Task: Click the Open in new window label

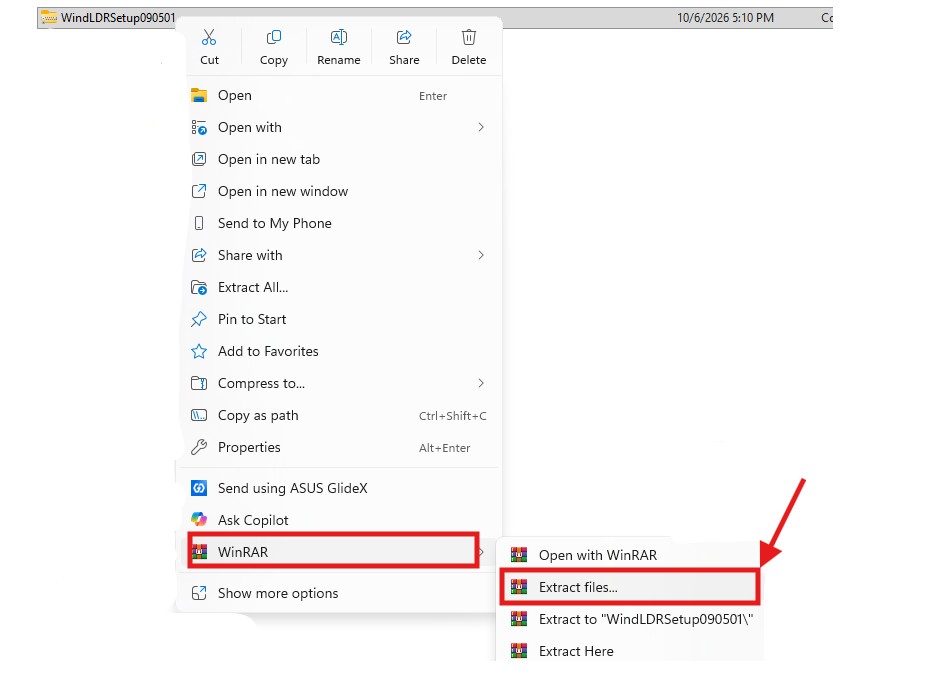Action: click(283, 191)
